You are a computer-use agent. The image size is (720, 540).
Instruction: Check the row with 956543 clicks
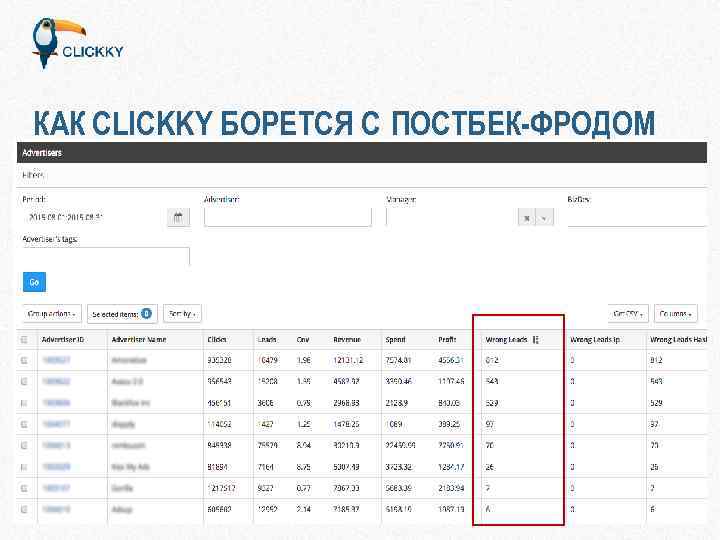pos(24,382)
